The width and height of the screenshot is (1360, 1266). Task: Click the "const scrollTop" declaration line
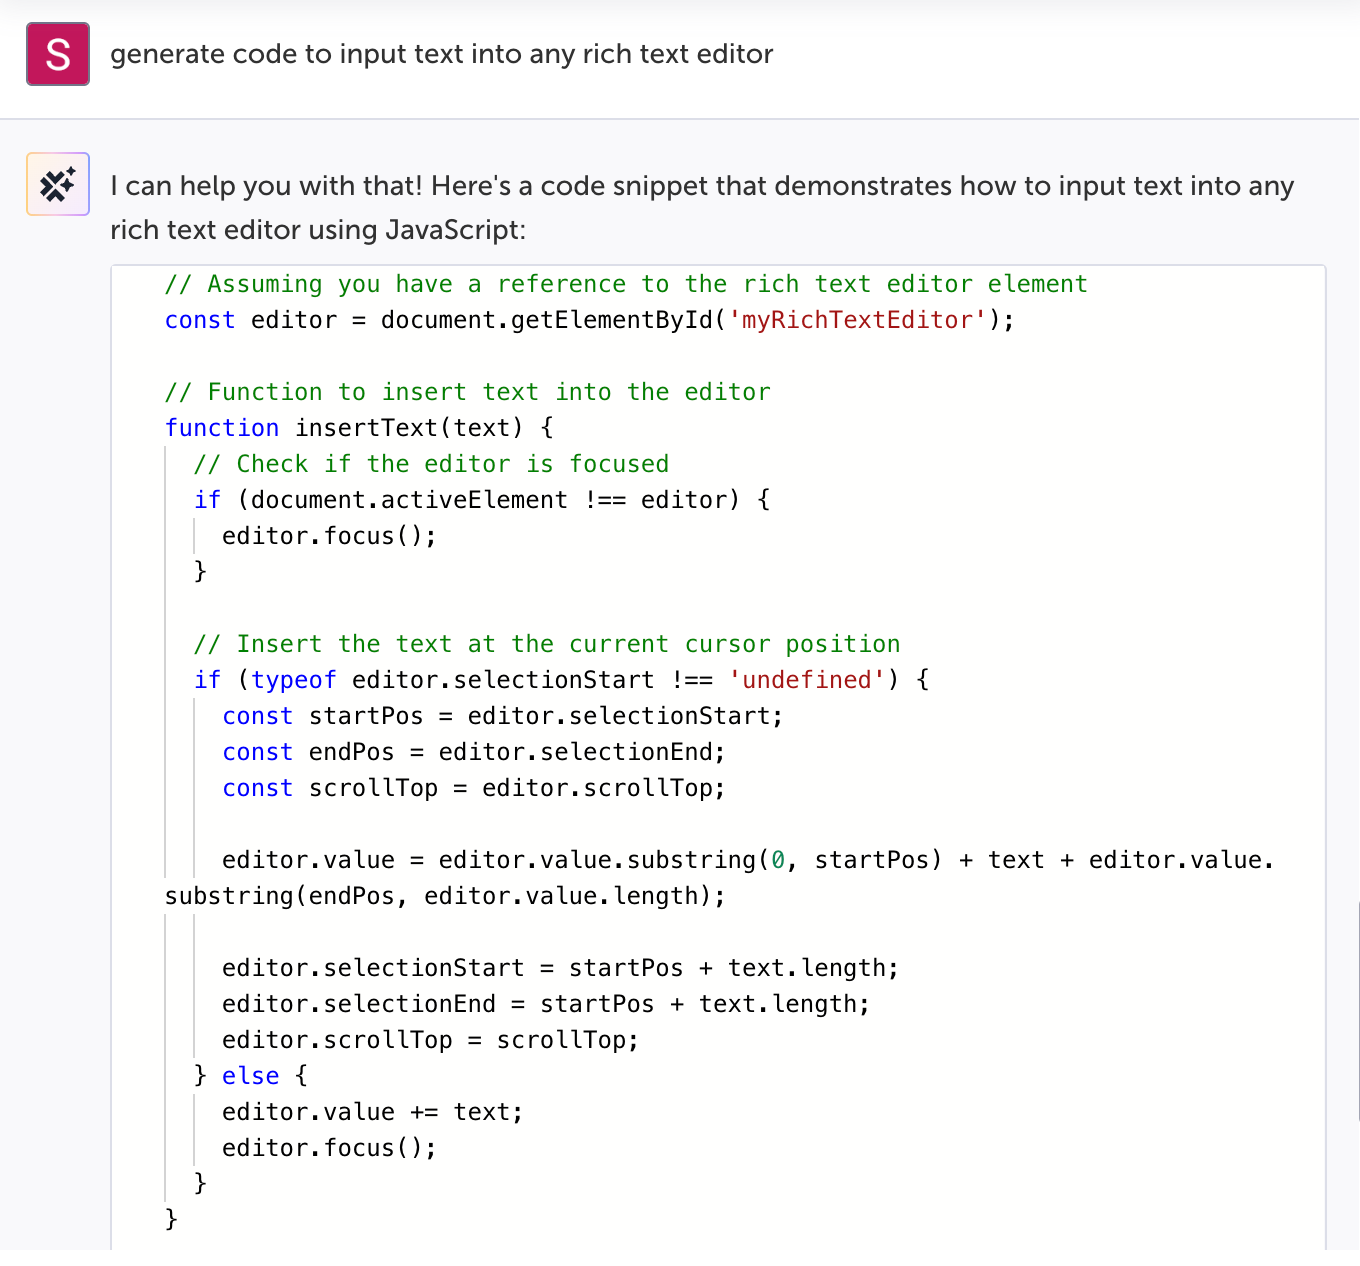click(473, 788)
